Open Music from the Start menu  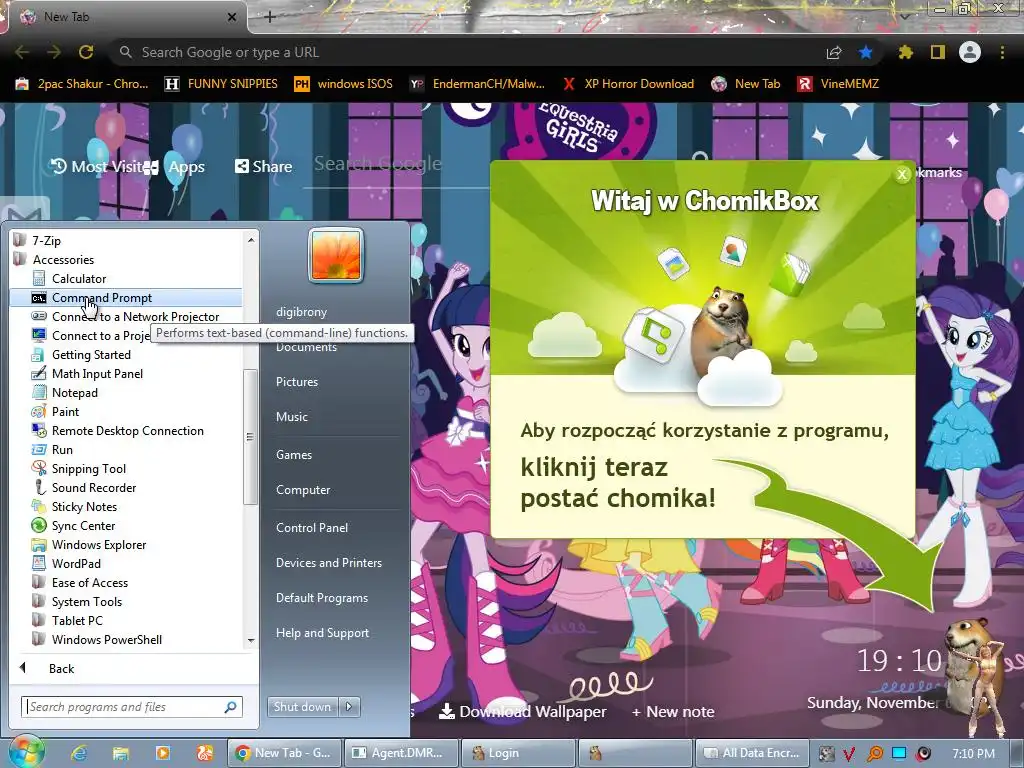[292, 417]
